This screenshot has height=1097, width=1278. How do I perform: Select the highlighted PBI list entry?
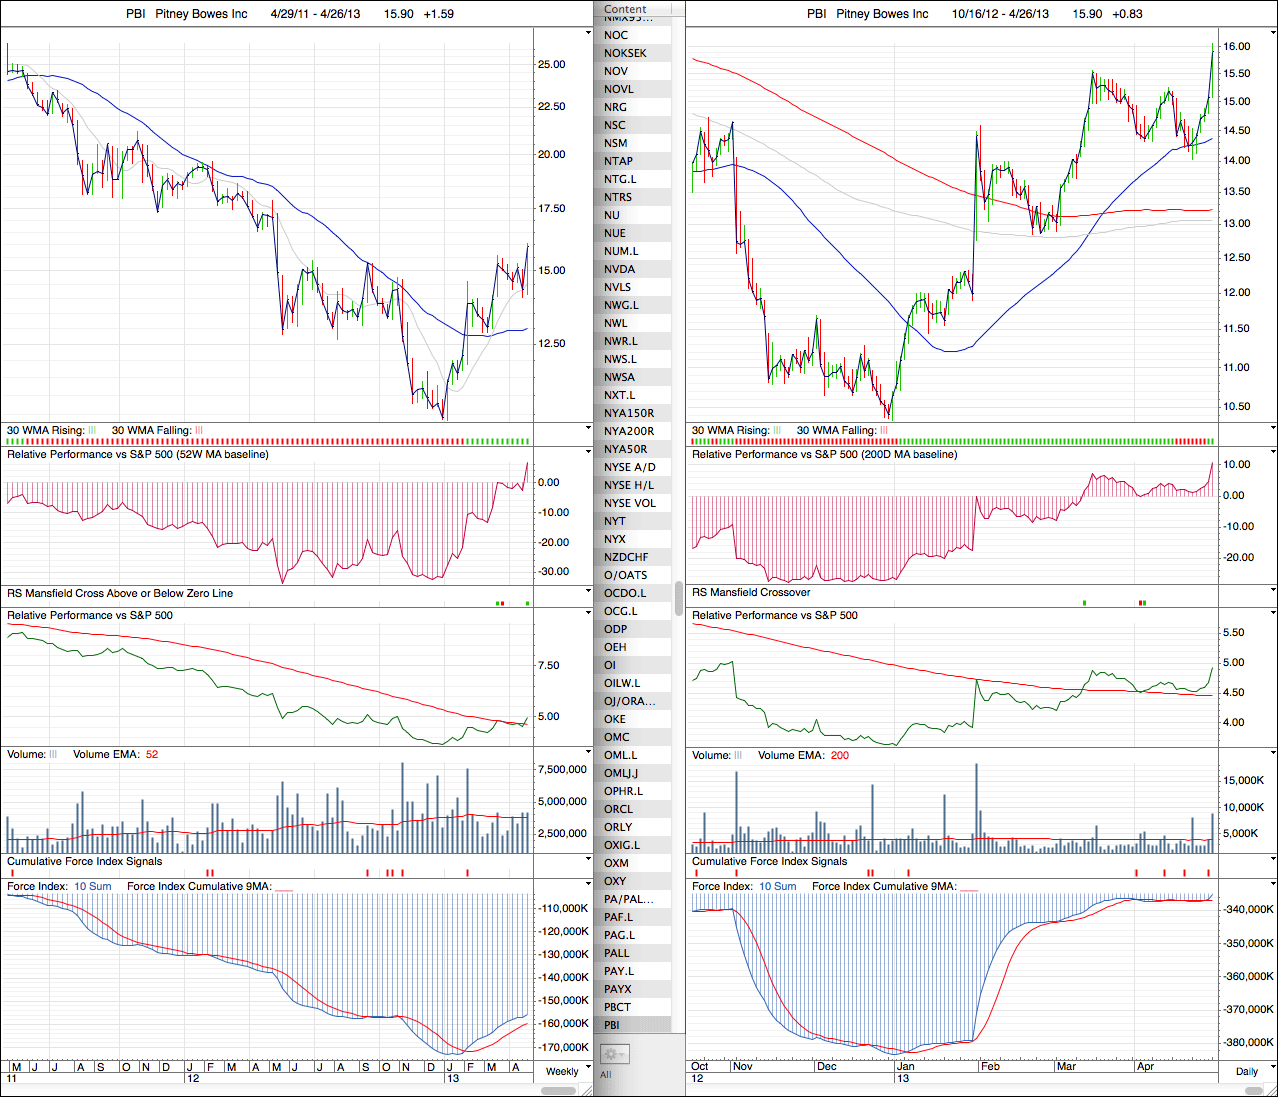pyautogui.click(x=612, y=1025)
